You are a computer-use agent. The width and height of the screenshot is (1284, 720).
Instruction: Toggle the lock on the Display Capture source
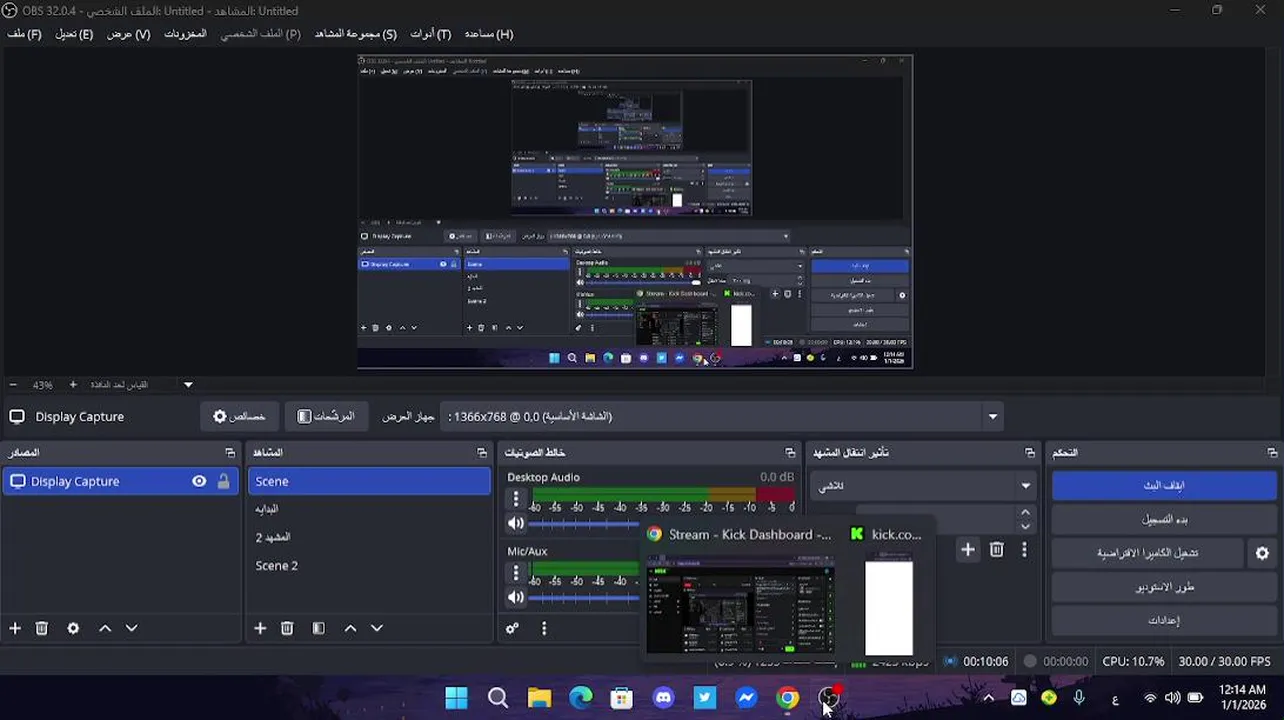[223, 481]
